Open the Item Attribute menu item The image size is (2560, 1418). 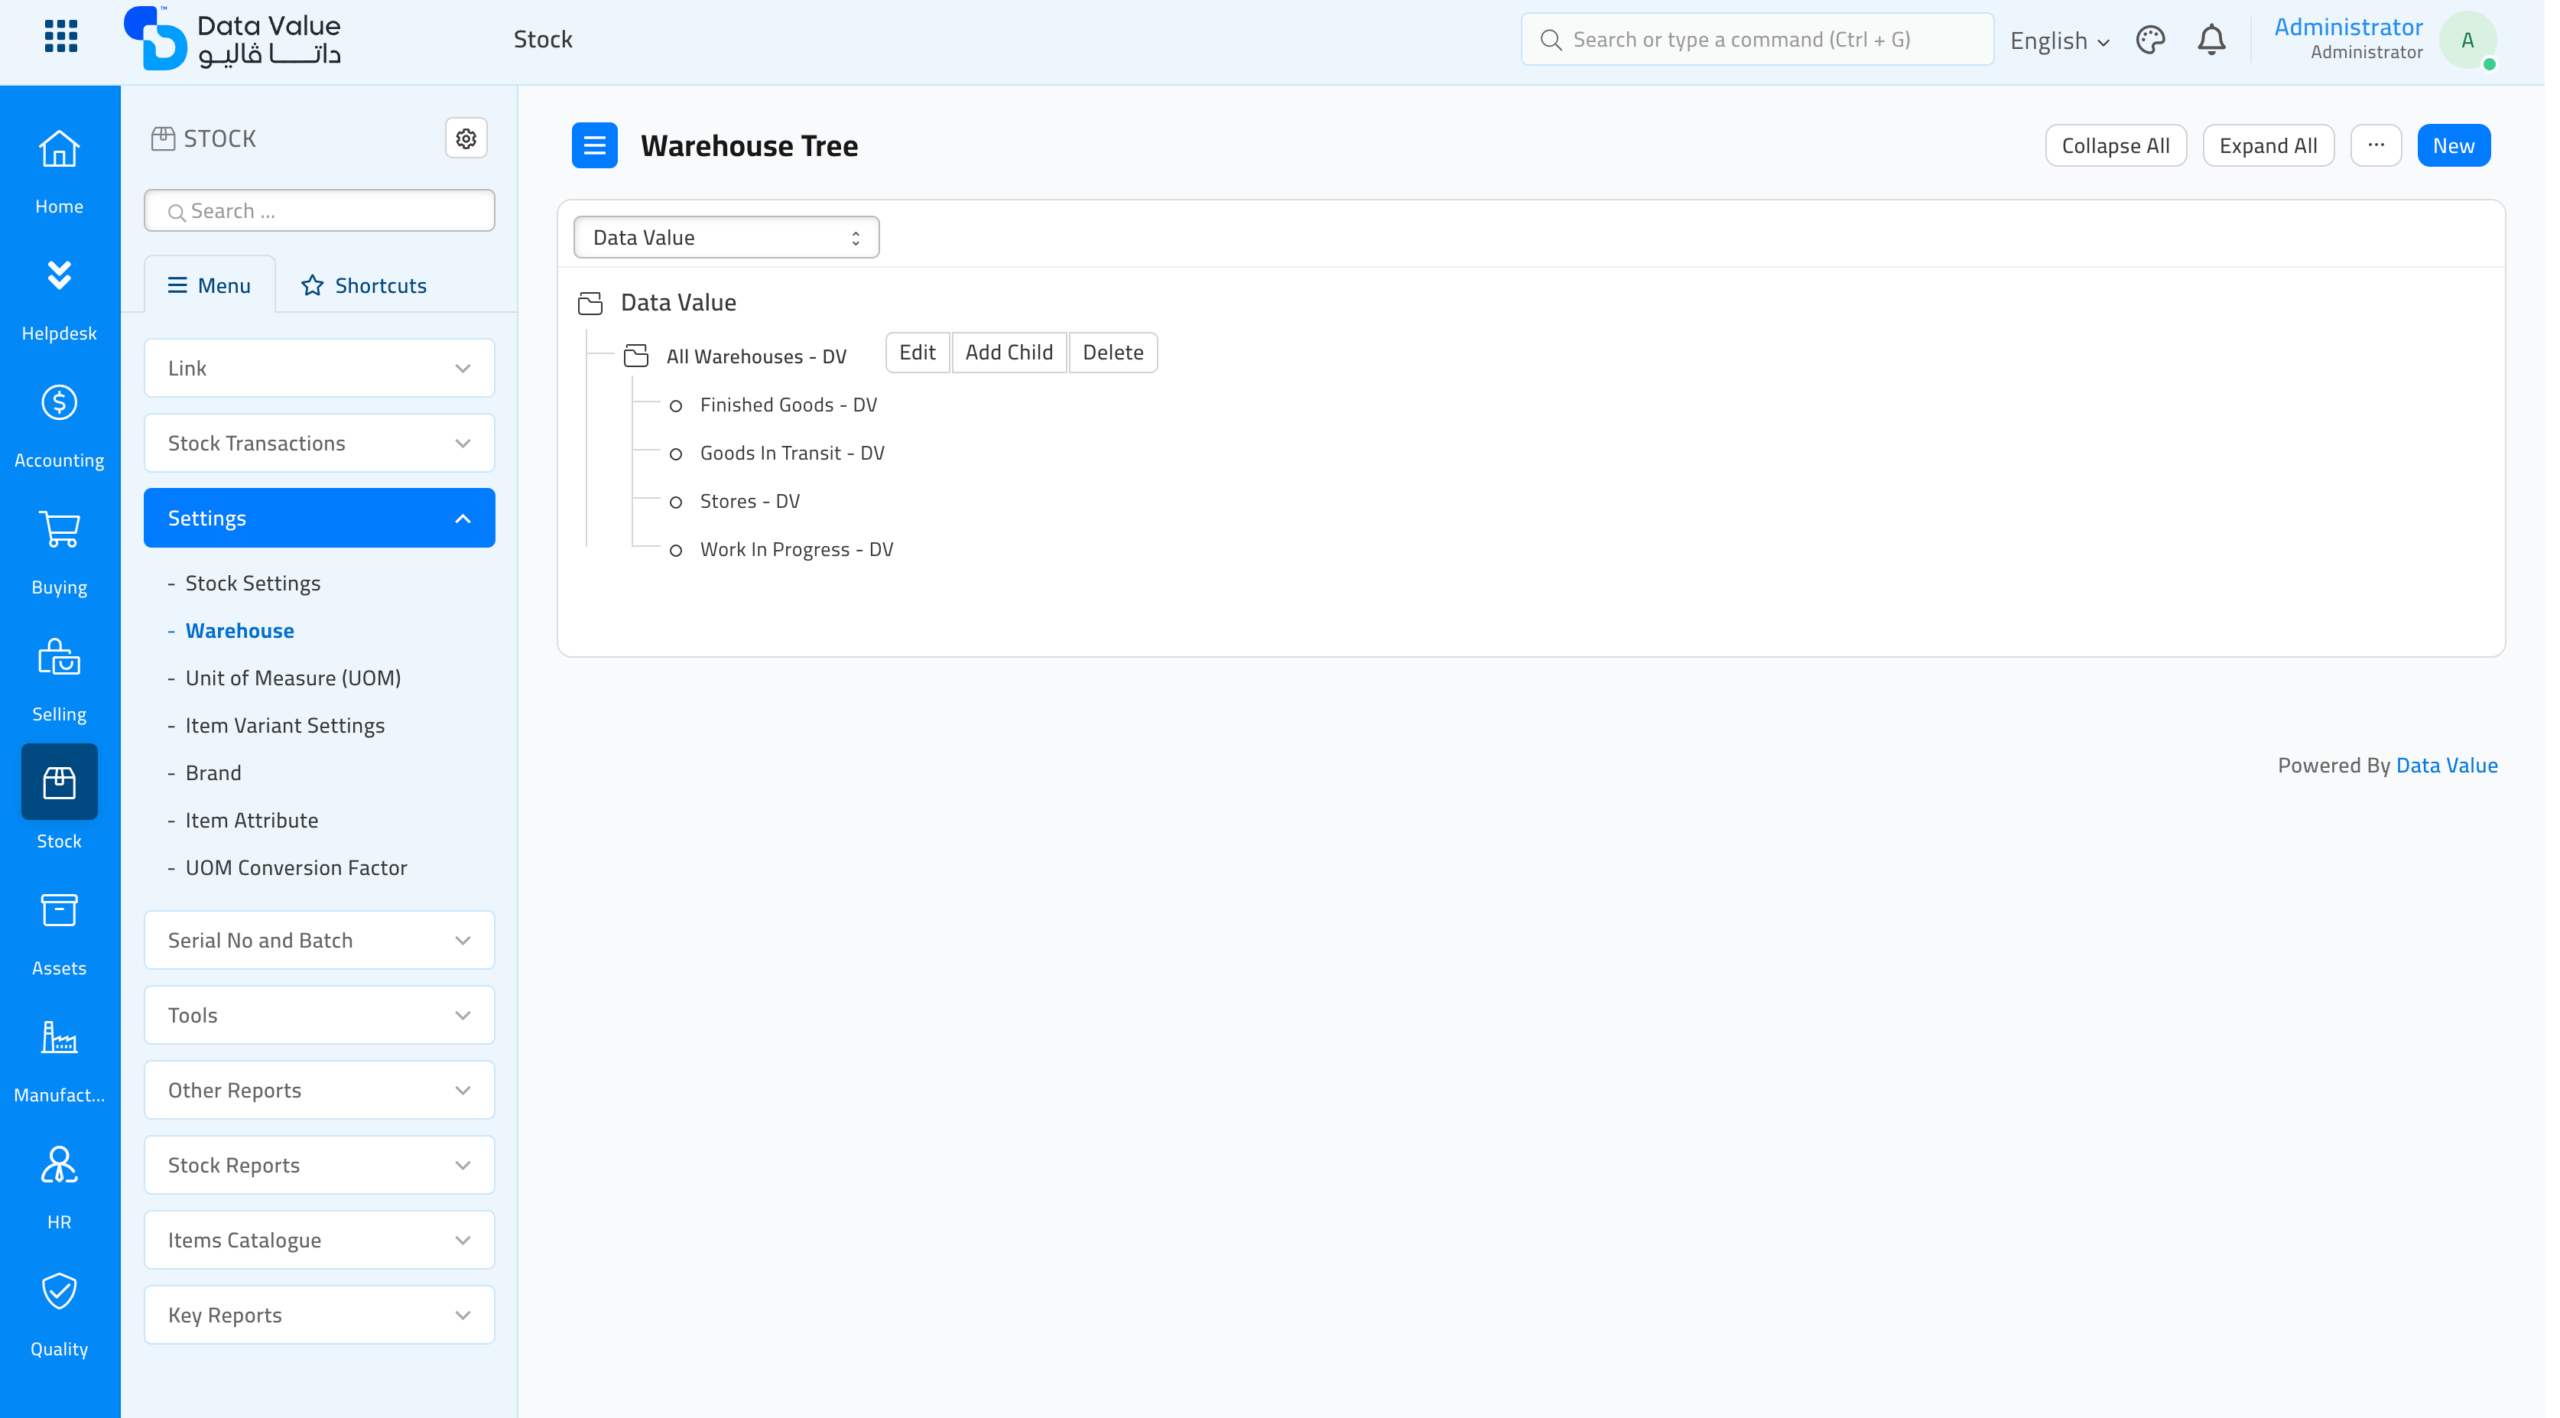click(252, 820)
